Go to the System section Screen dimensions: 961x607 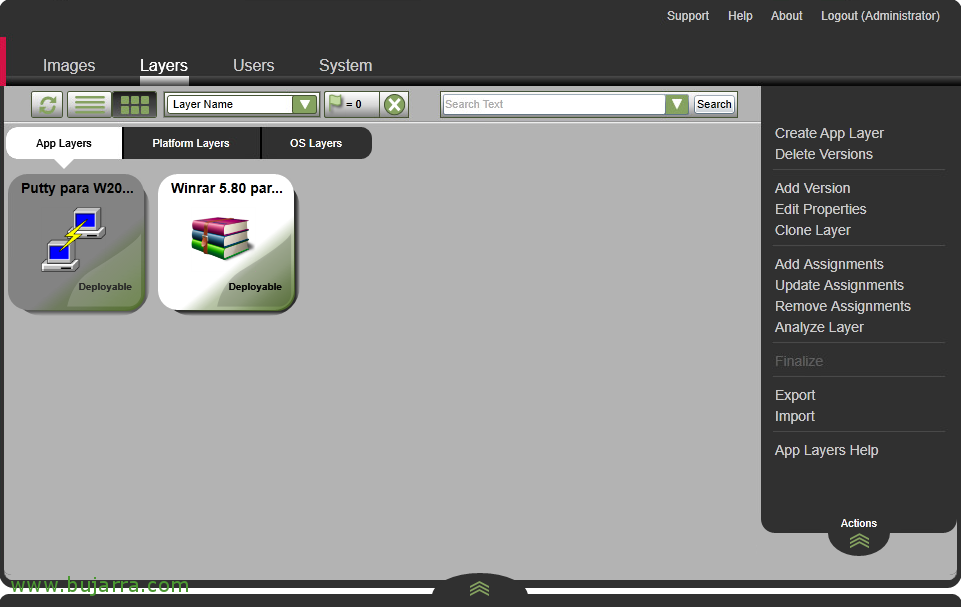click(346, 65)
